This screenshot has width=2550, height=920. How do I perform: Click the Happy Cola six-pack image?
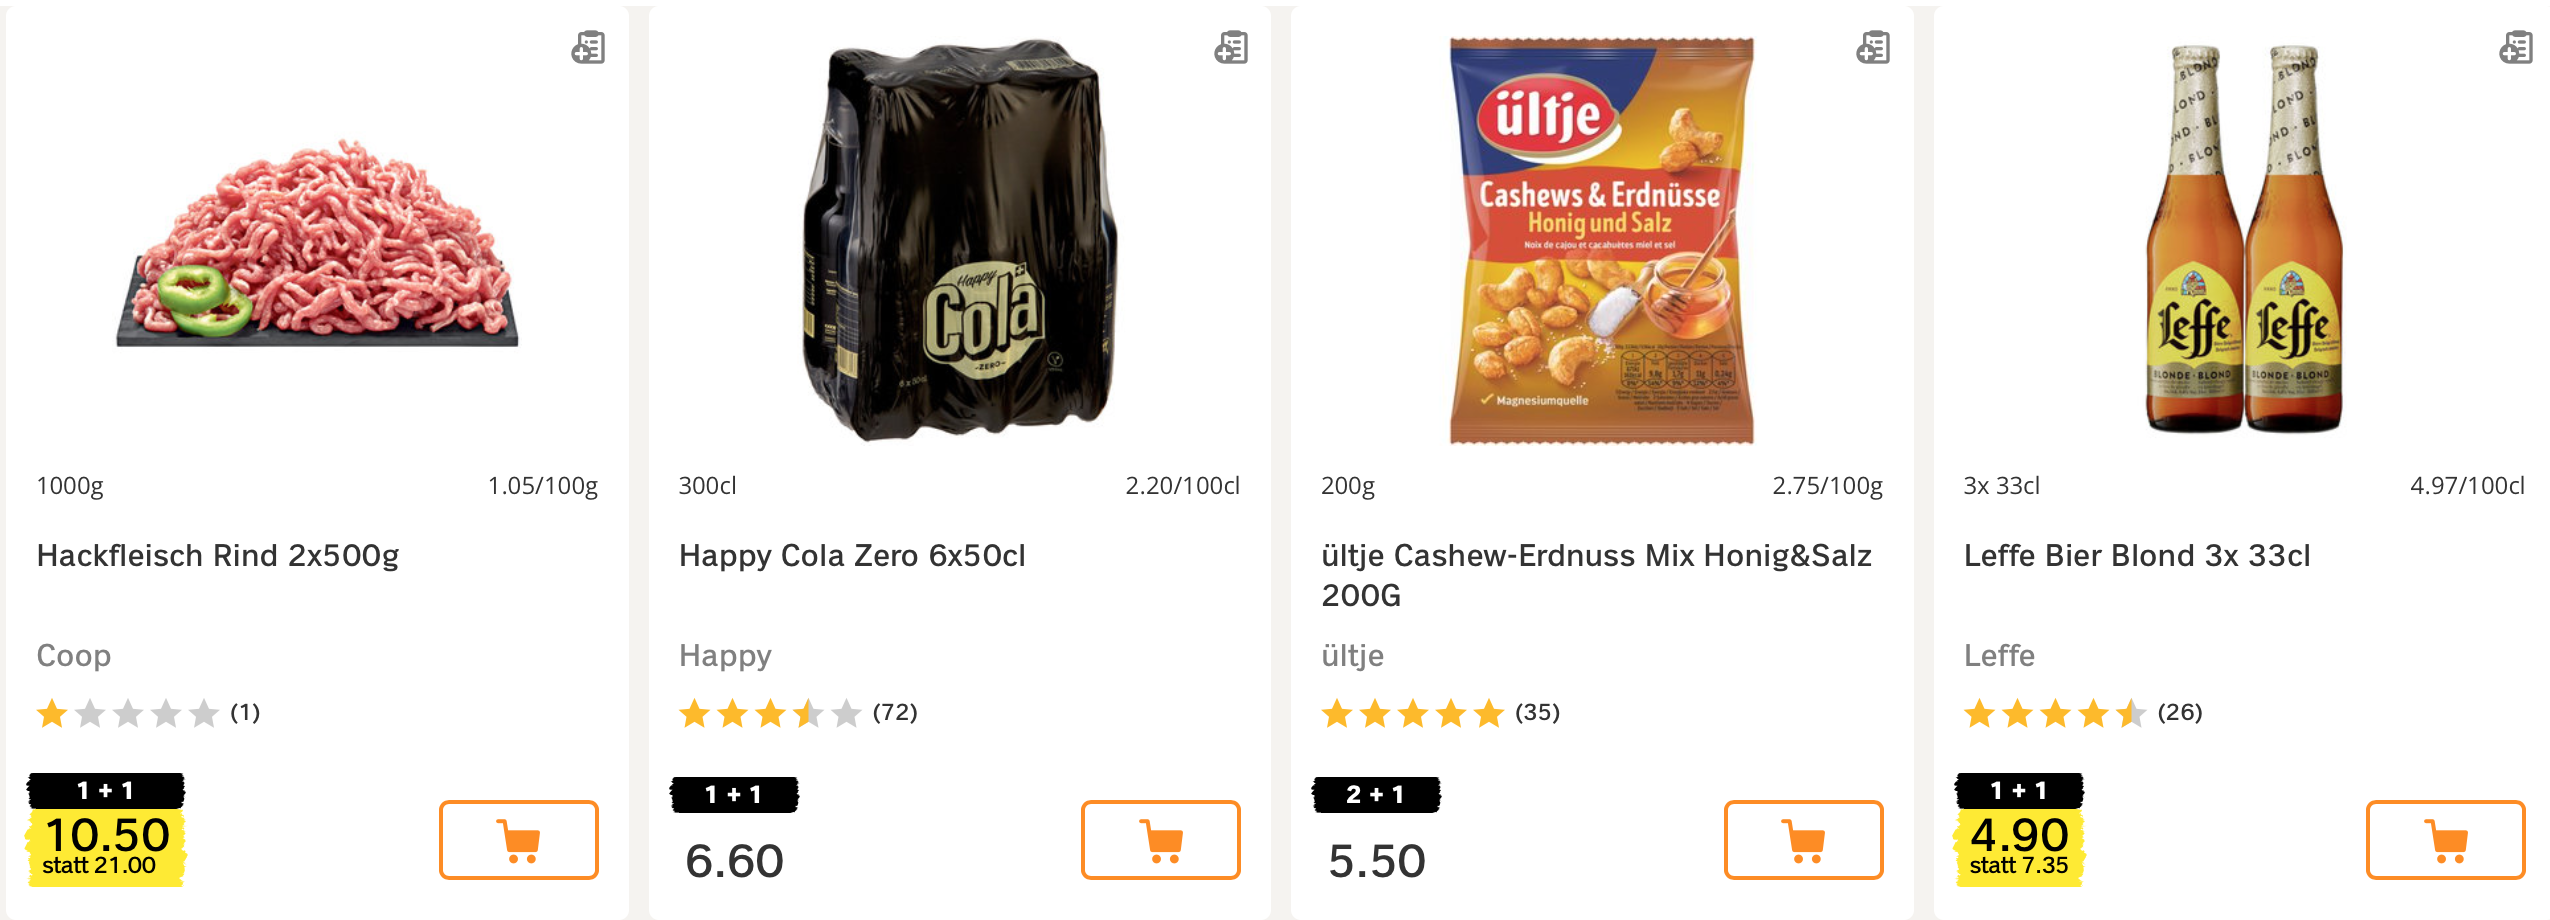pos(960,240)
